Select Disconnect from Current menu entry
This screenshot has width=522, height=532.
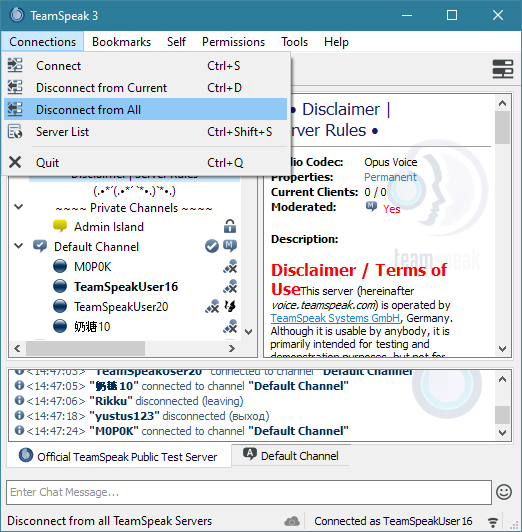[x=146, y=88]
